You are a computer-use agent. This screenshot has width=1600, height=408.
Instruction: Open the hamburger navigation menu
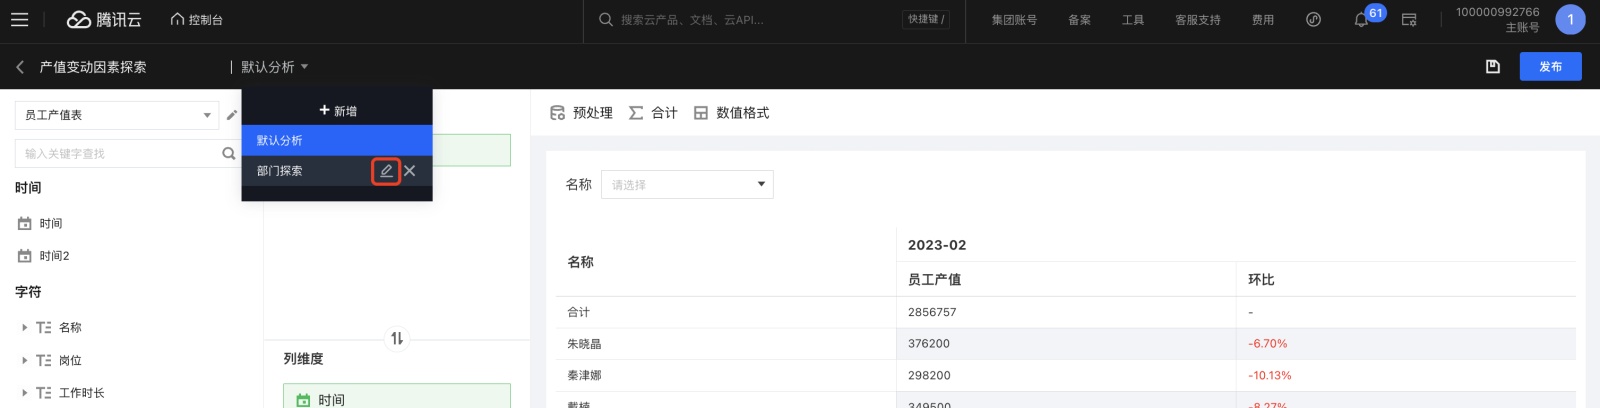point(19,19)
